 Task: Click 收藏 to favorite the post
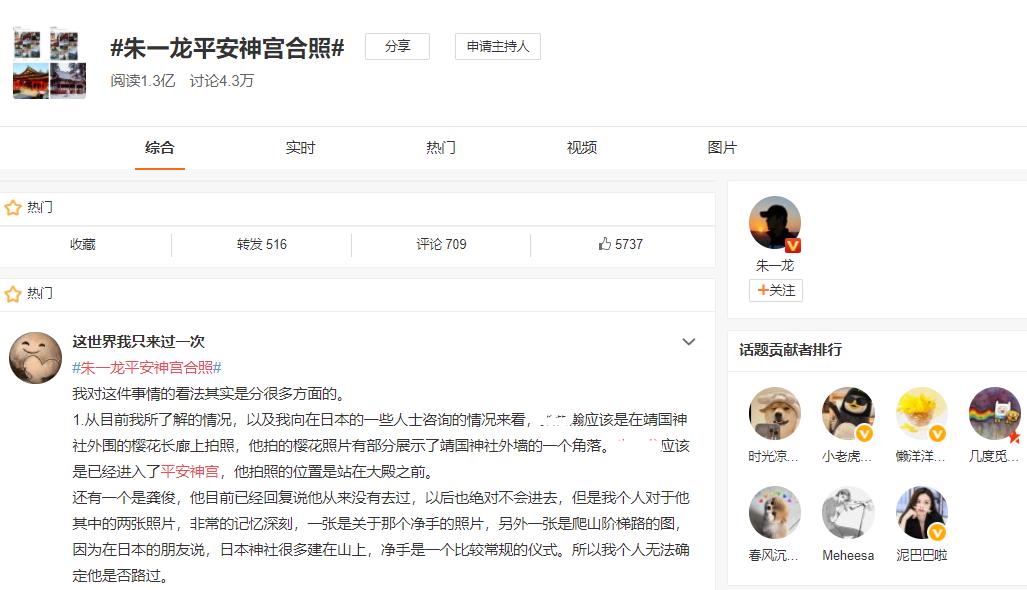pos(83,244)
